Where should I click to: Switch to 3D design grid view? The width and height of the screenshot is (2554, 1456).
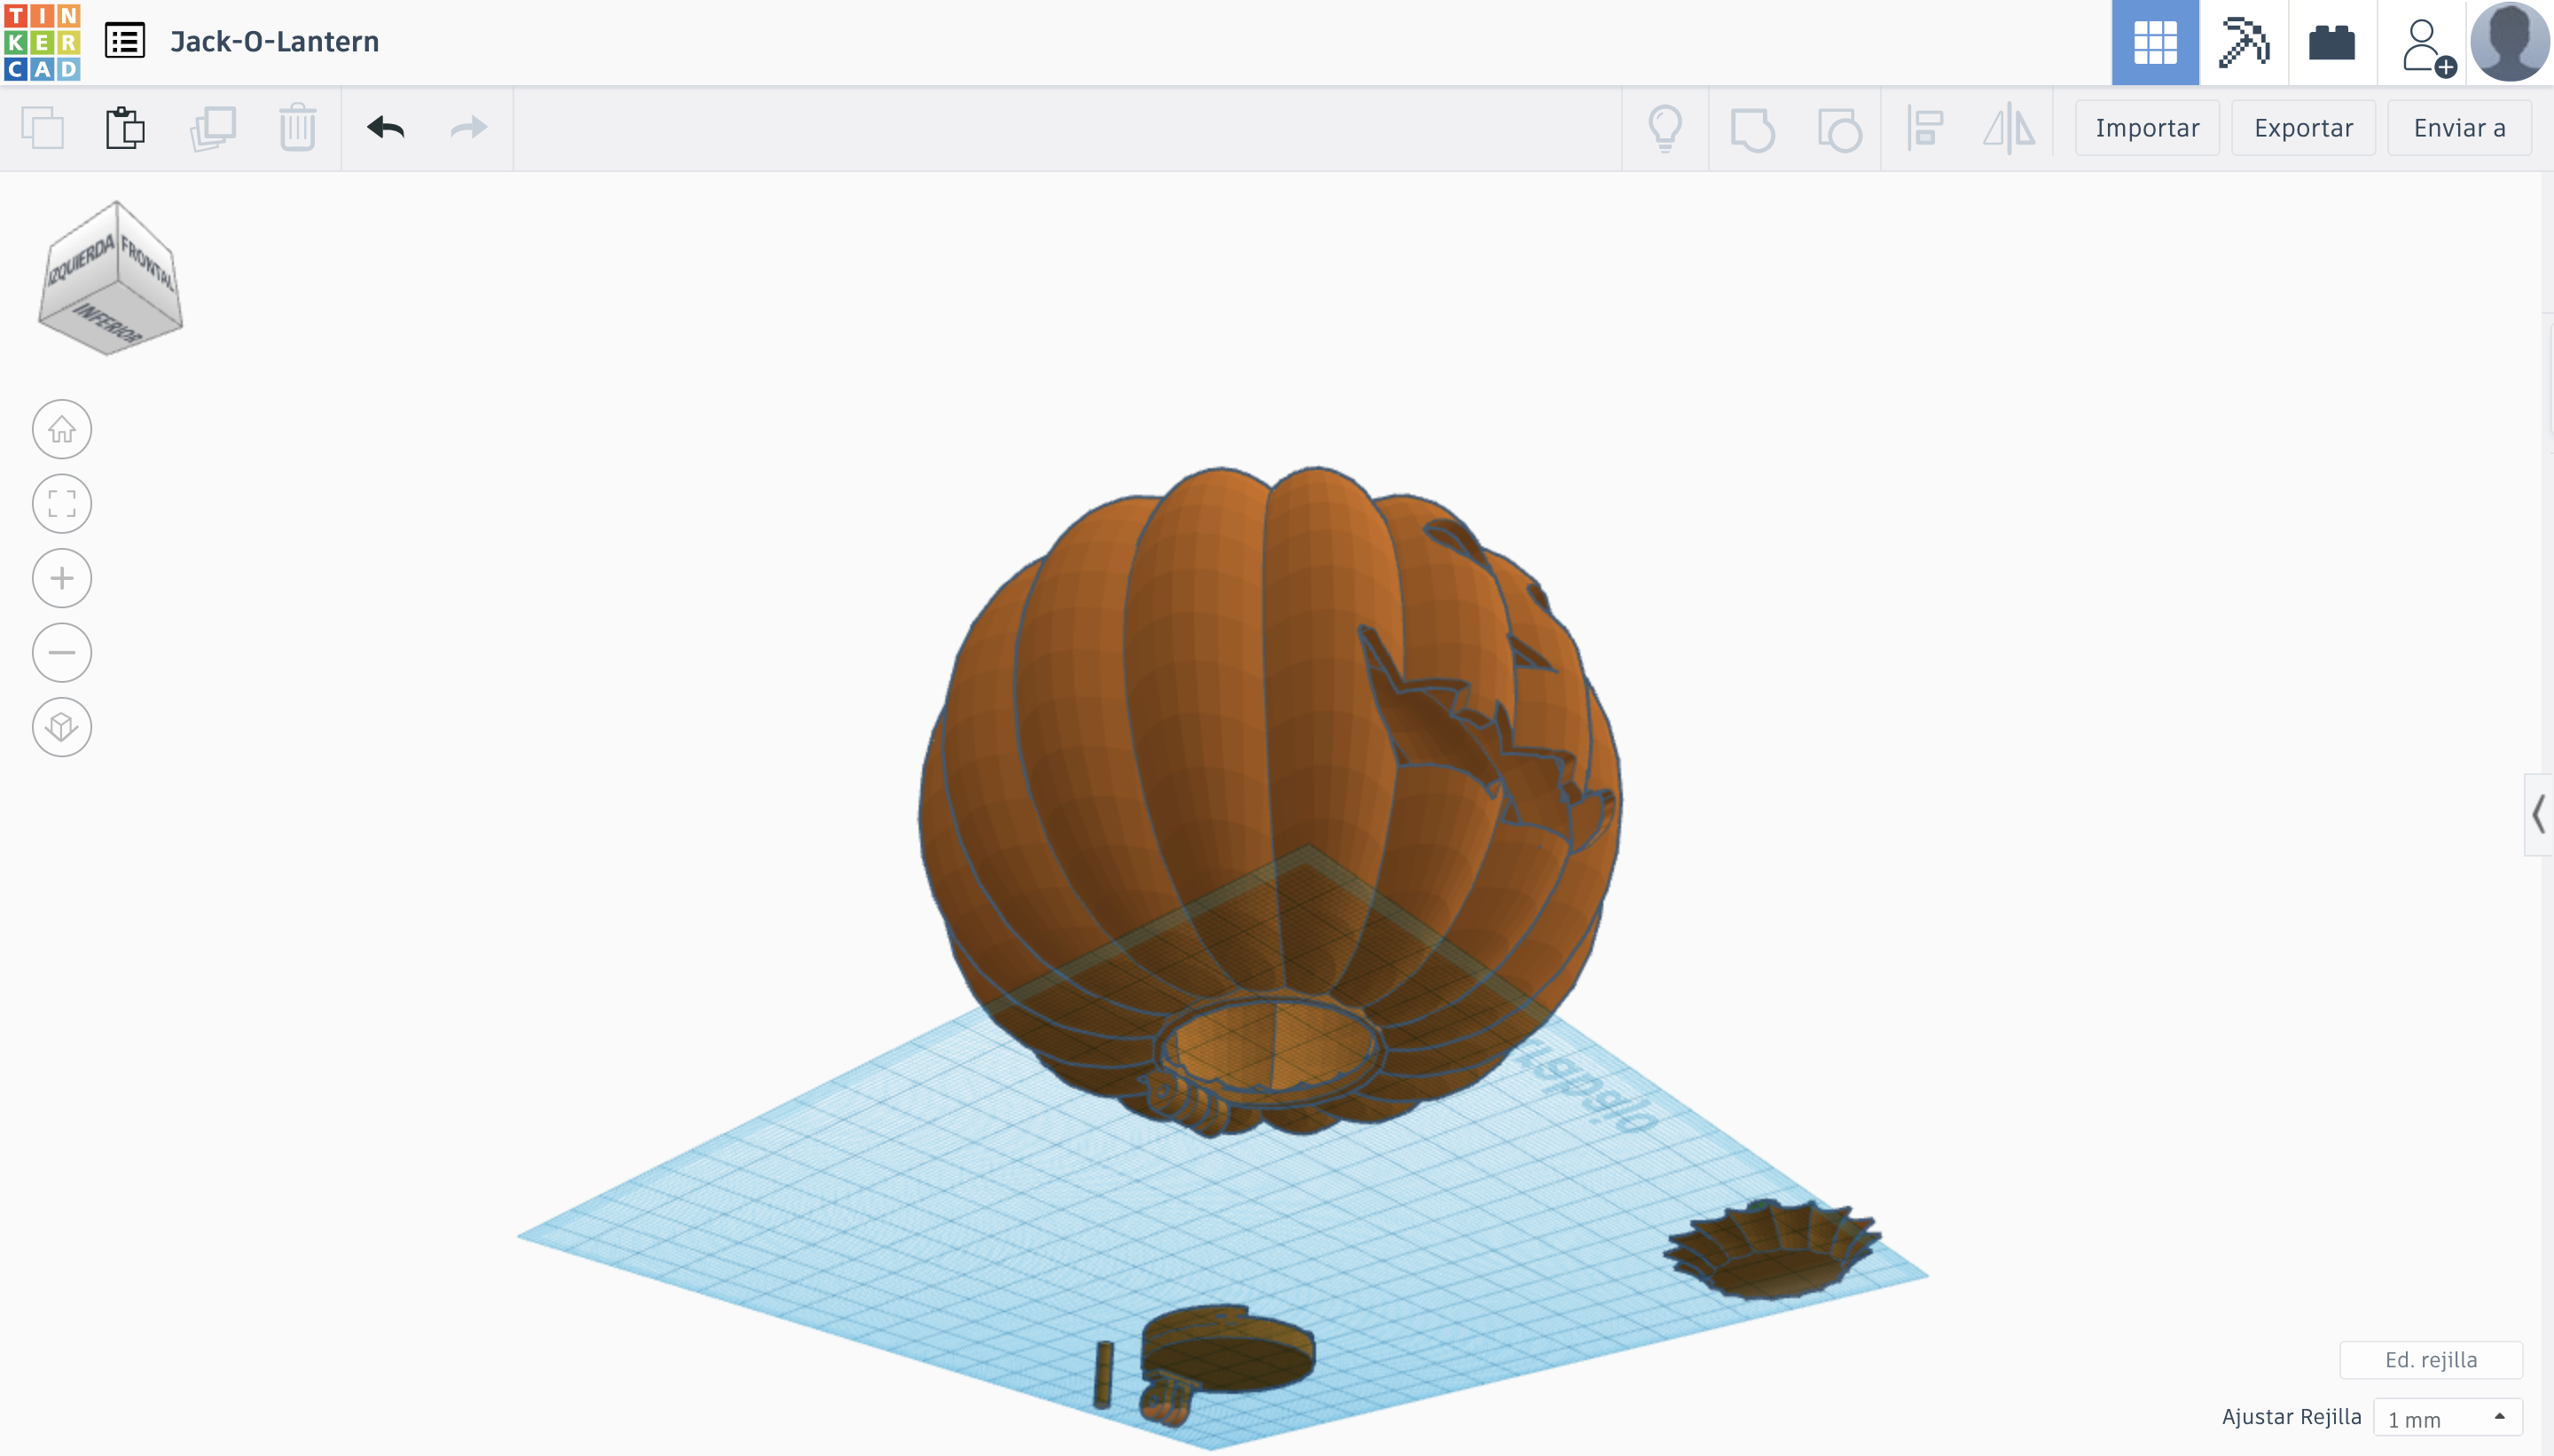point(2155,42)
